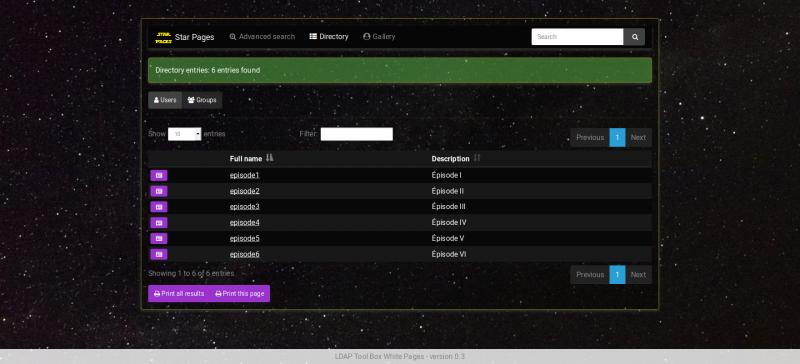Click the search magnifier button
Viewport: 800px width, 364px height.
pyautogui.click(x=635, y=37)
